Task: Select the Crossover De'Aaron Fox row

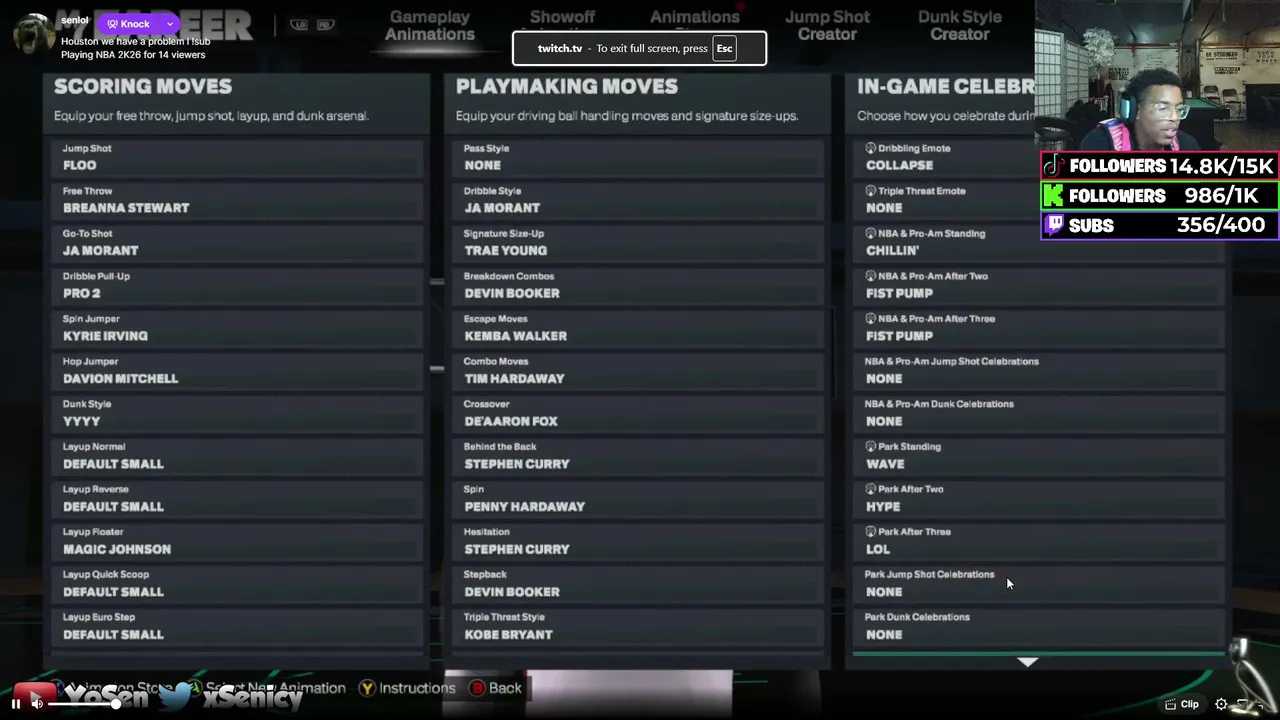Action: pos(639,413)
